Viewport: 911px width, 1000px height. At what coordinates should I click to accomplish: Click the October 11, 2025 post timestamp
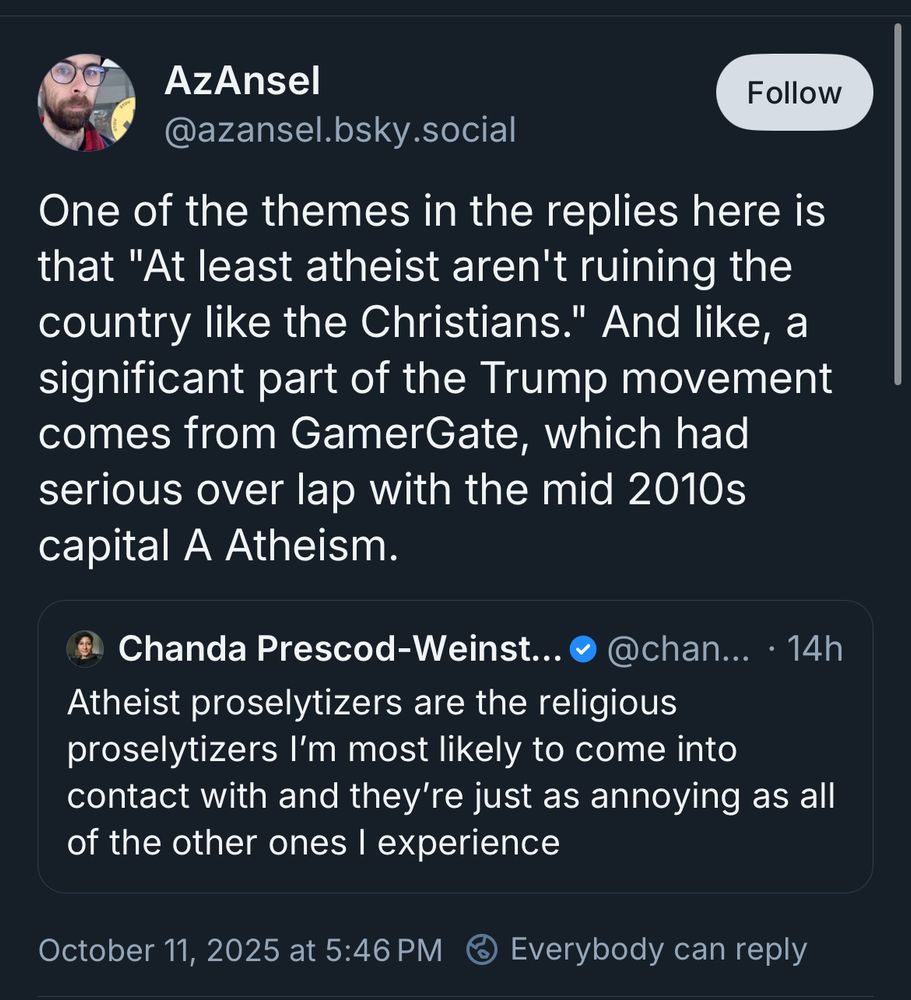coord(240,949)
